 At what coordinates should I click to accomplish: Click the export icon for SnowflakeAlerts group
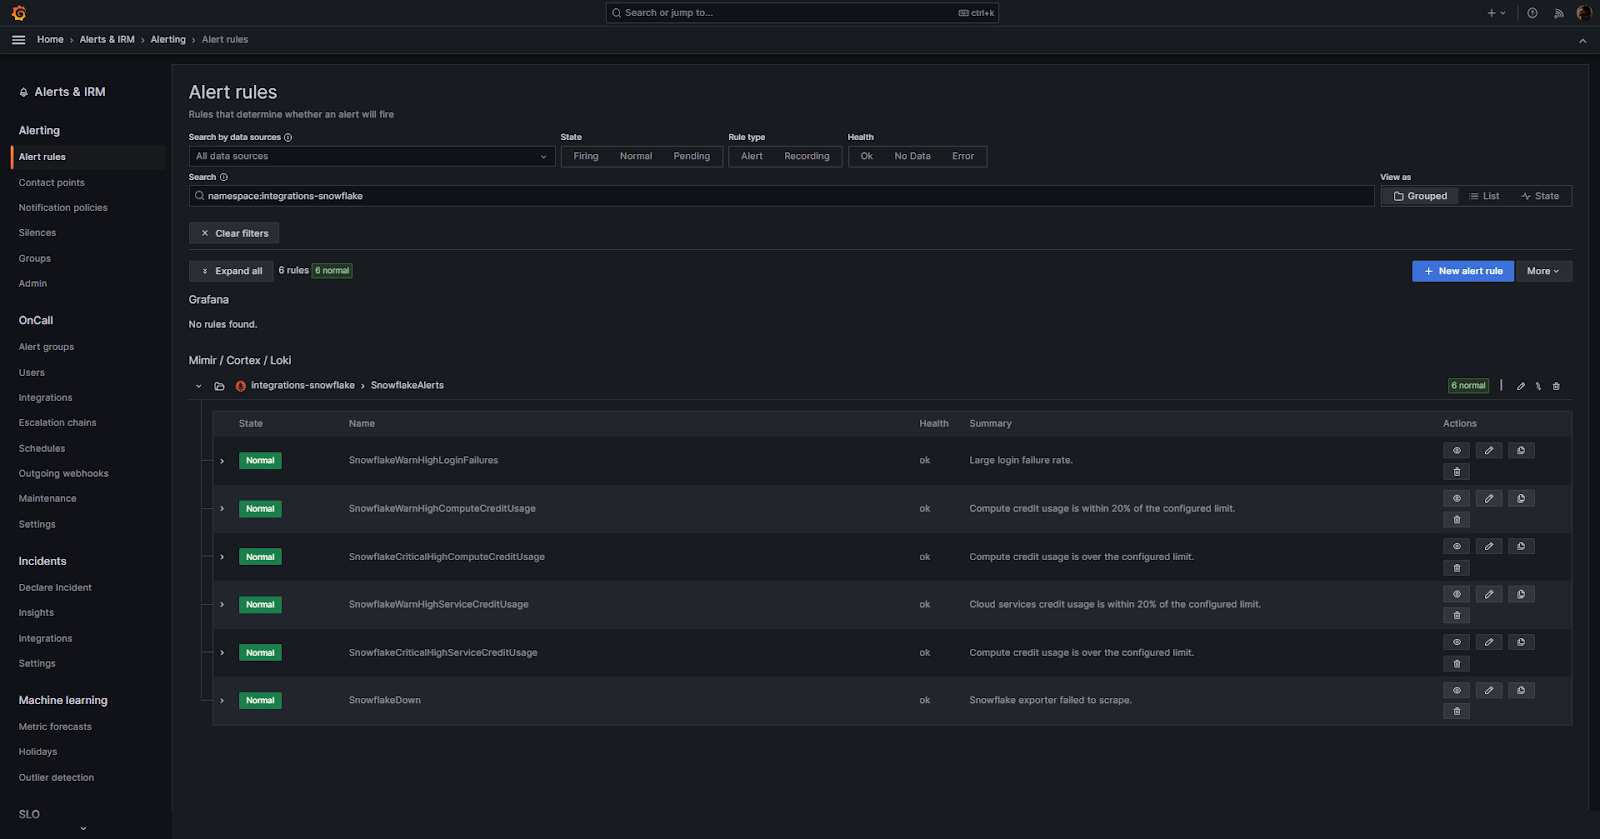point(1538,386)
